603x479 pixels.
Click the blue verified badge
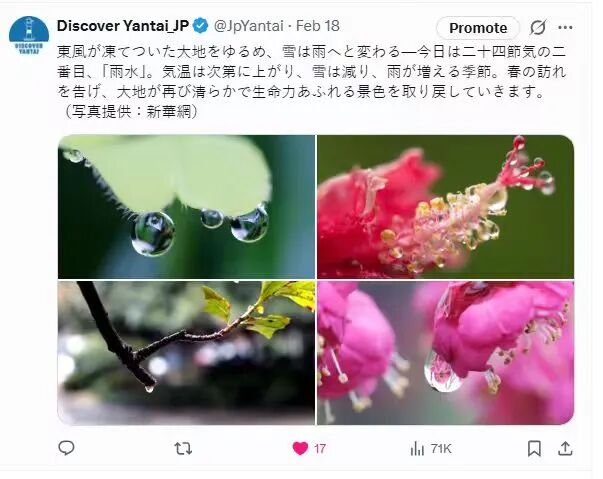point(200,26)
